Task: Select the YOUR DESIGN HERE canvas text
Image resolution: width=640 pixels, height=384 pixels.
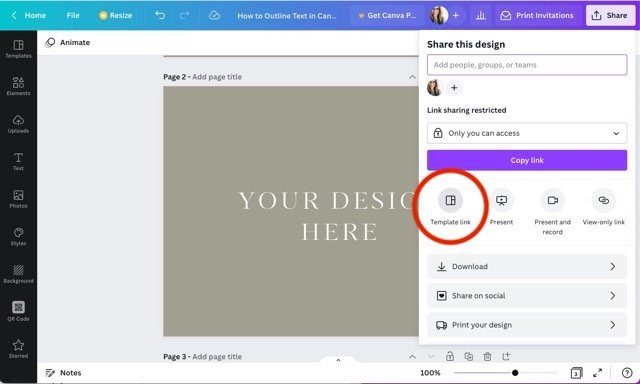Action: pos(328,216)
